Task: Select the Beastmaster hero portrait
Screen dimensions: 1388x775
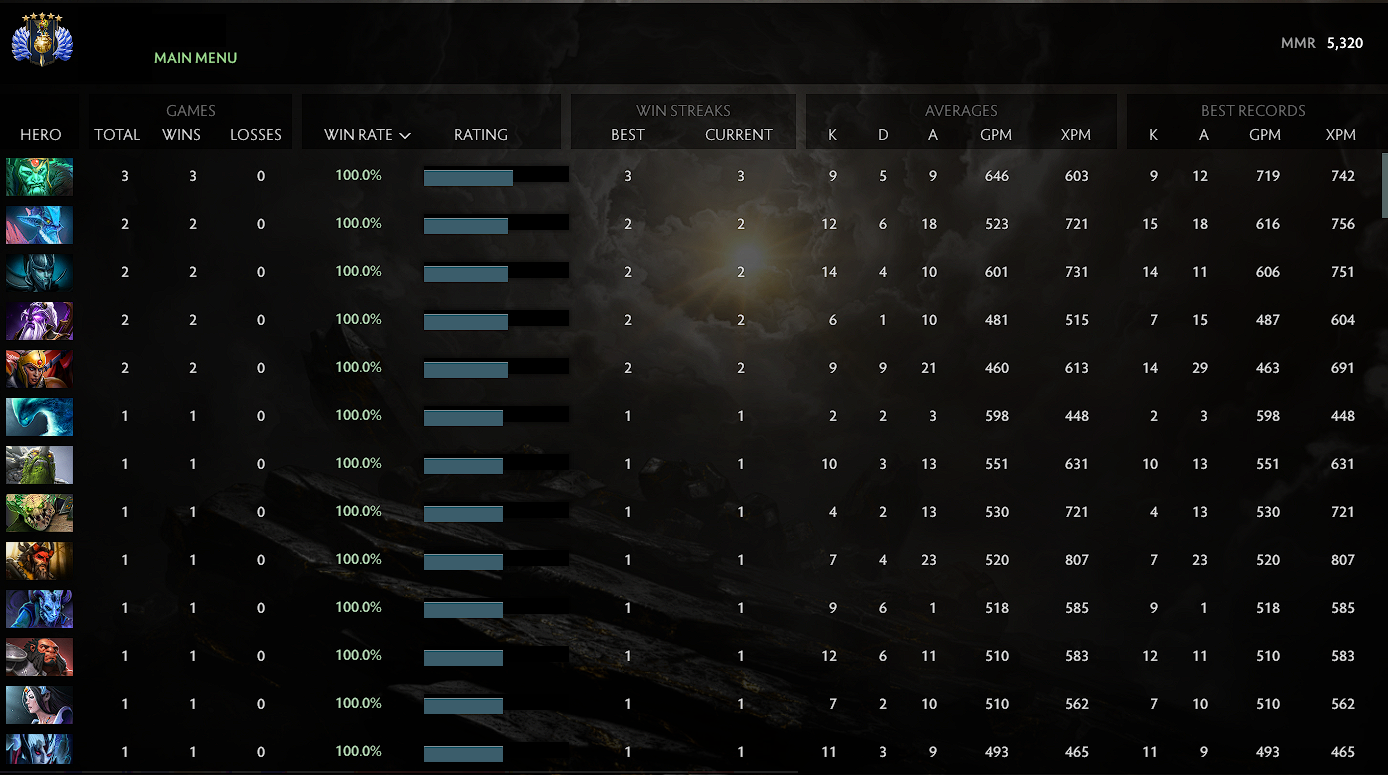Action: tap(40, 561)
